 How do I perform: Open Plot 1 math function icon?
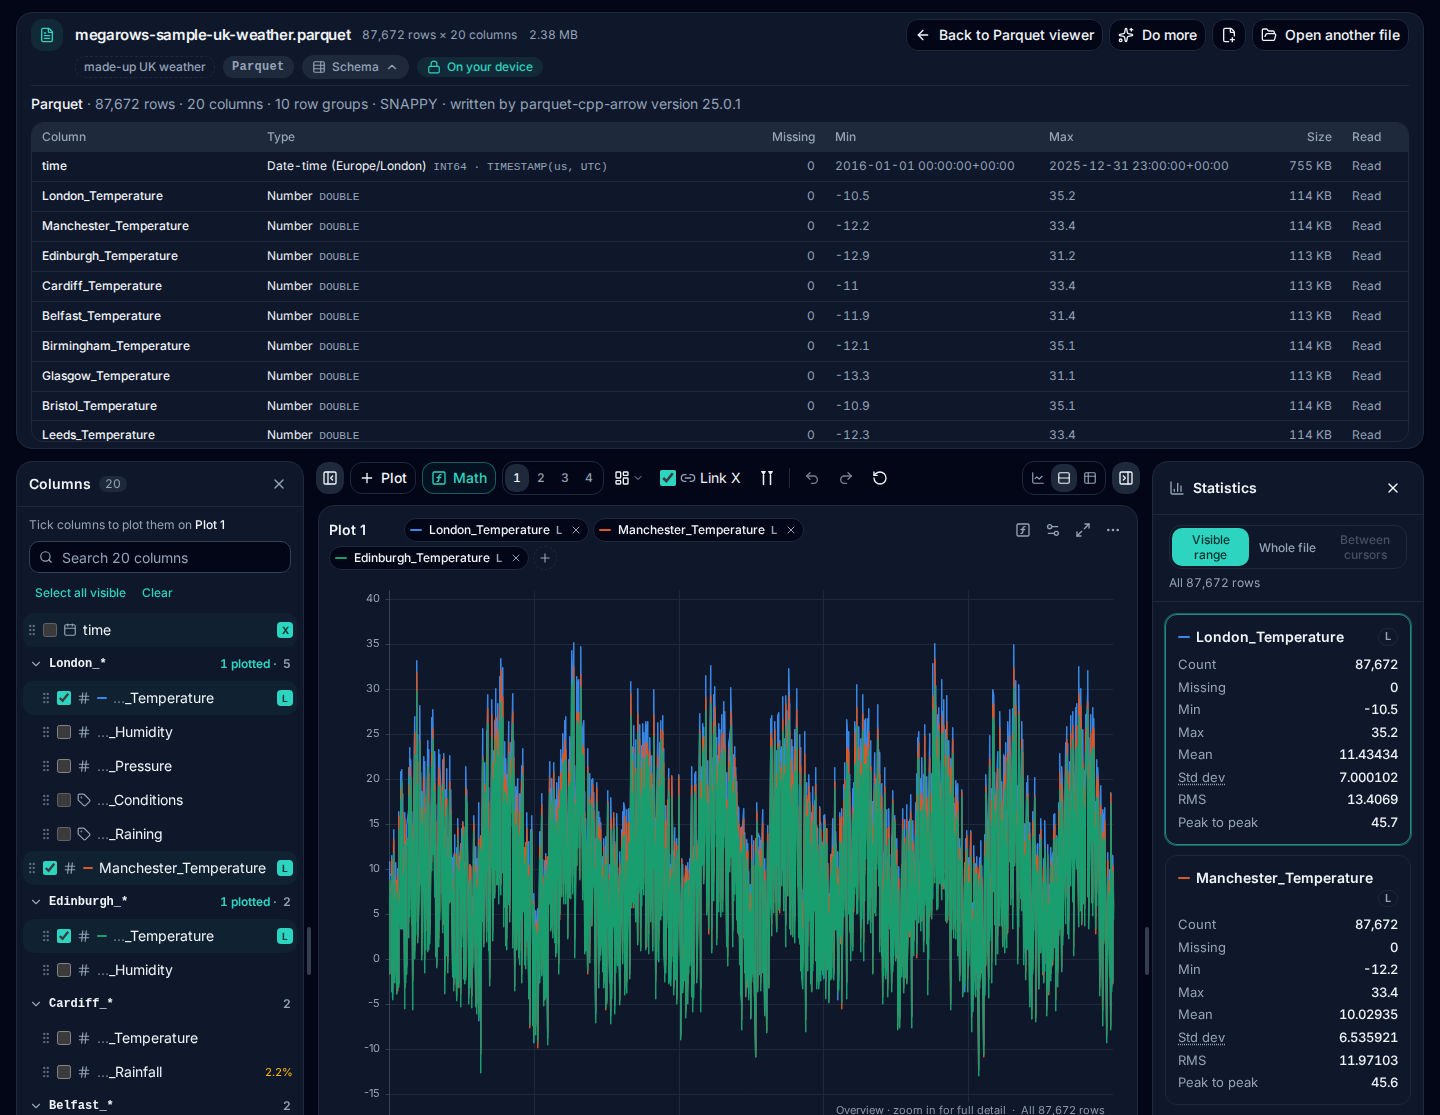(x=1023, y=530)
